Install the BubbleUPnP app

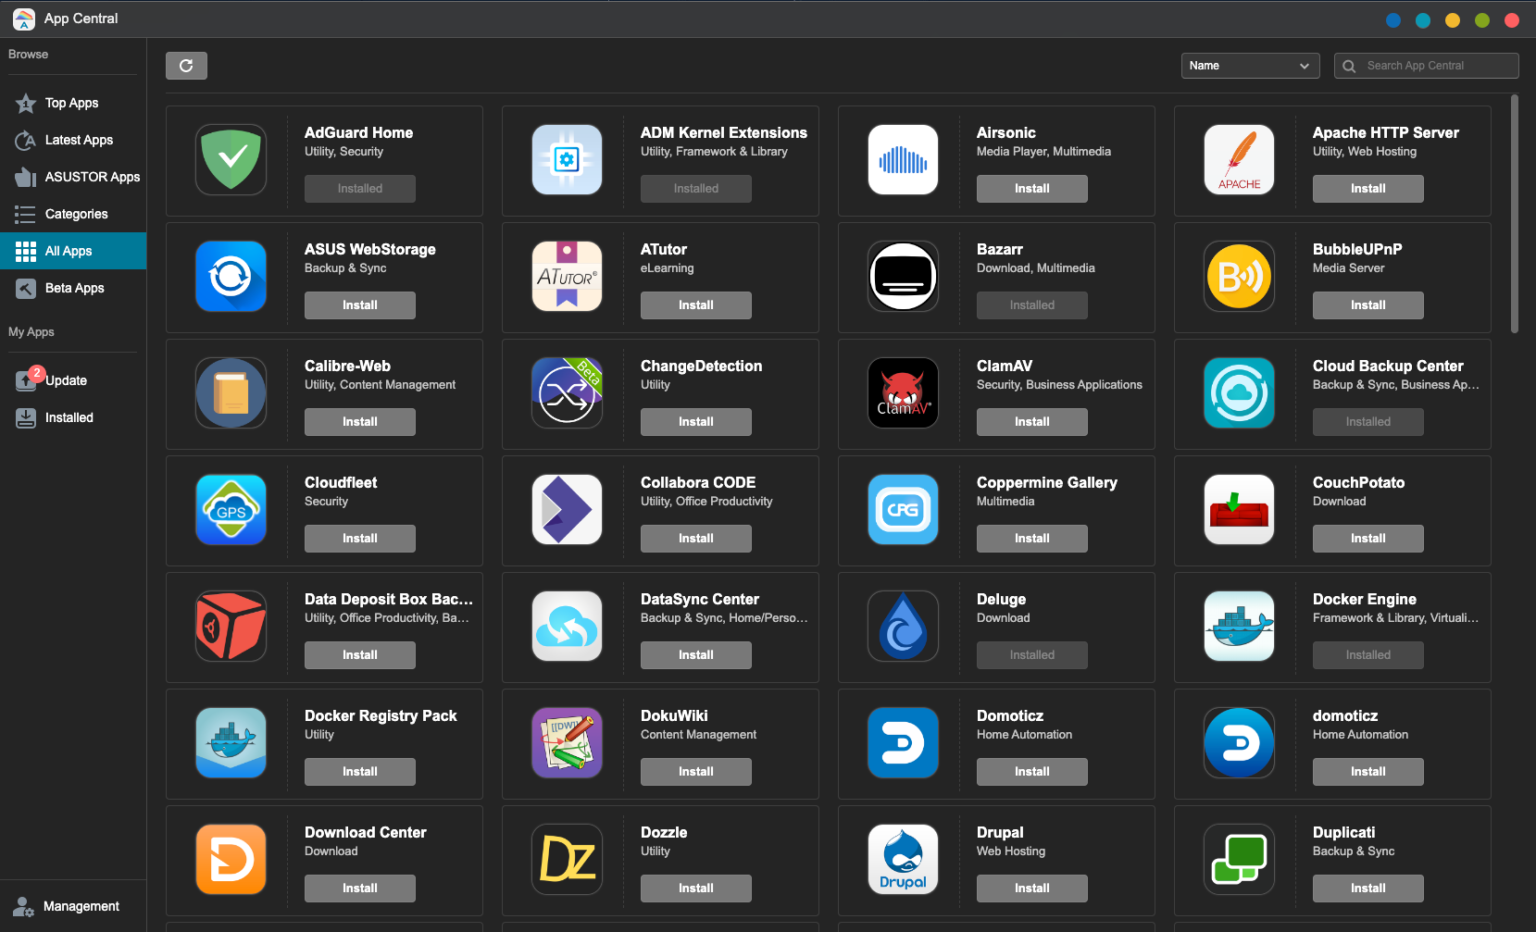[1367, 305]
